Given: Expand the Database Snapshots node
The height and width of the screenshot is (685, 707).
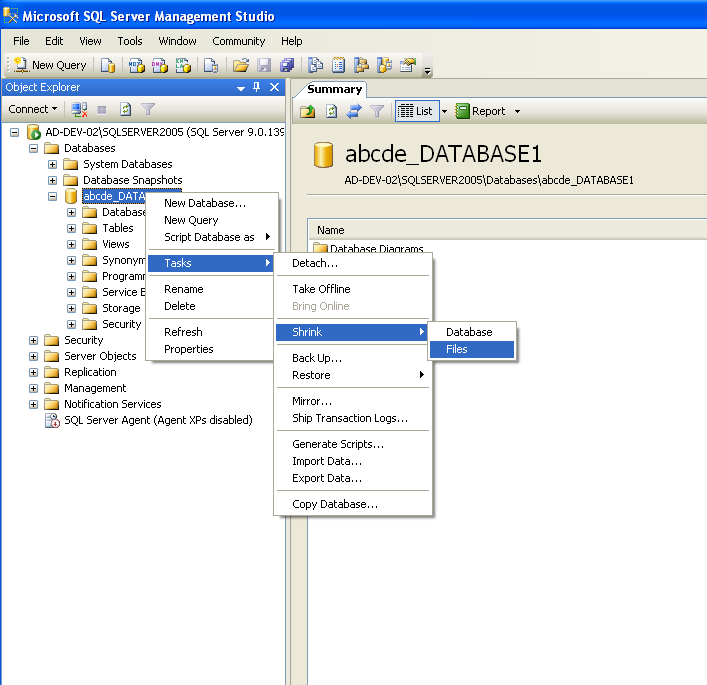Looking at the screenshot, I should coord(52,180).
